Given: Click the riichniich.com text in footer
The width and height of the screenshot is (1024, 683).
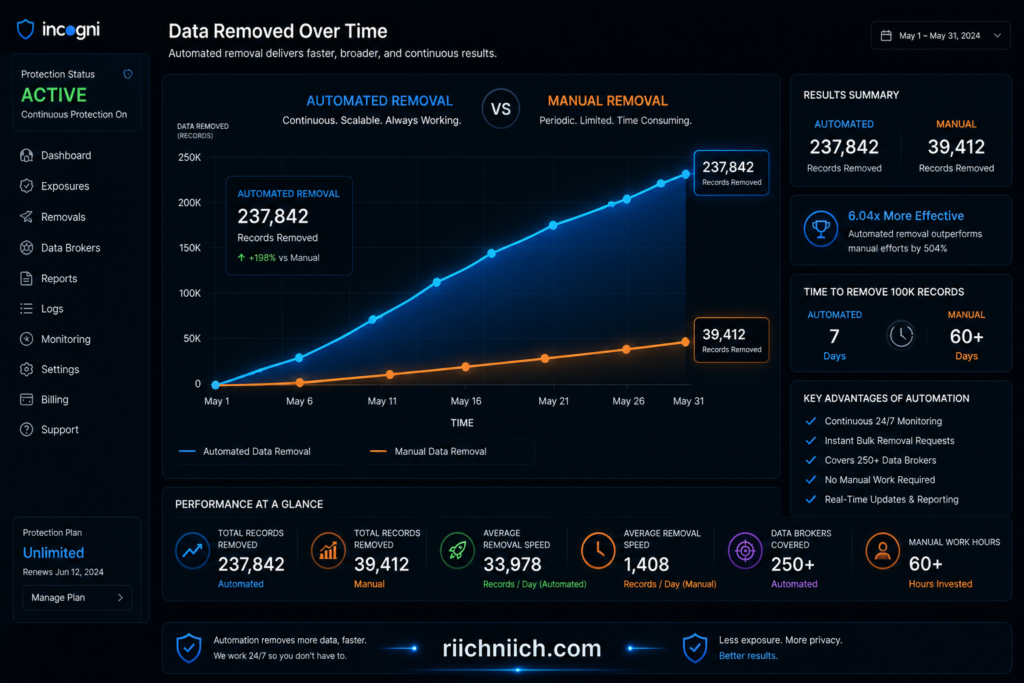Looking at the screenshot, I should click(522, 648).
